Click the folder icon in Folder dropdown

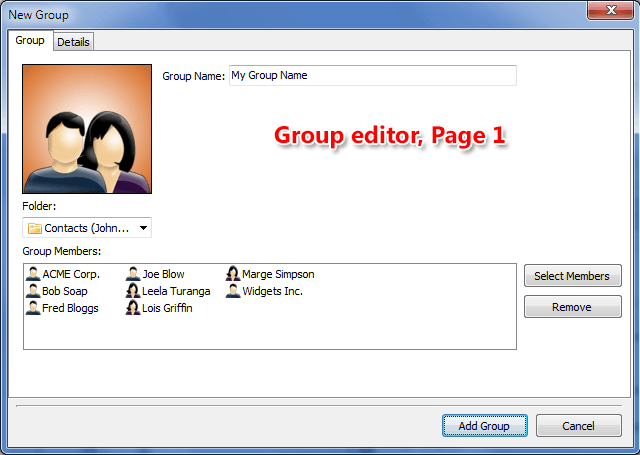(35, 228)
